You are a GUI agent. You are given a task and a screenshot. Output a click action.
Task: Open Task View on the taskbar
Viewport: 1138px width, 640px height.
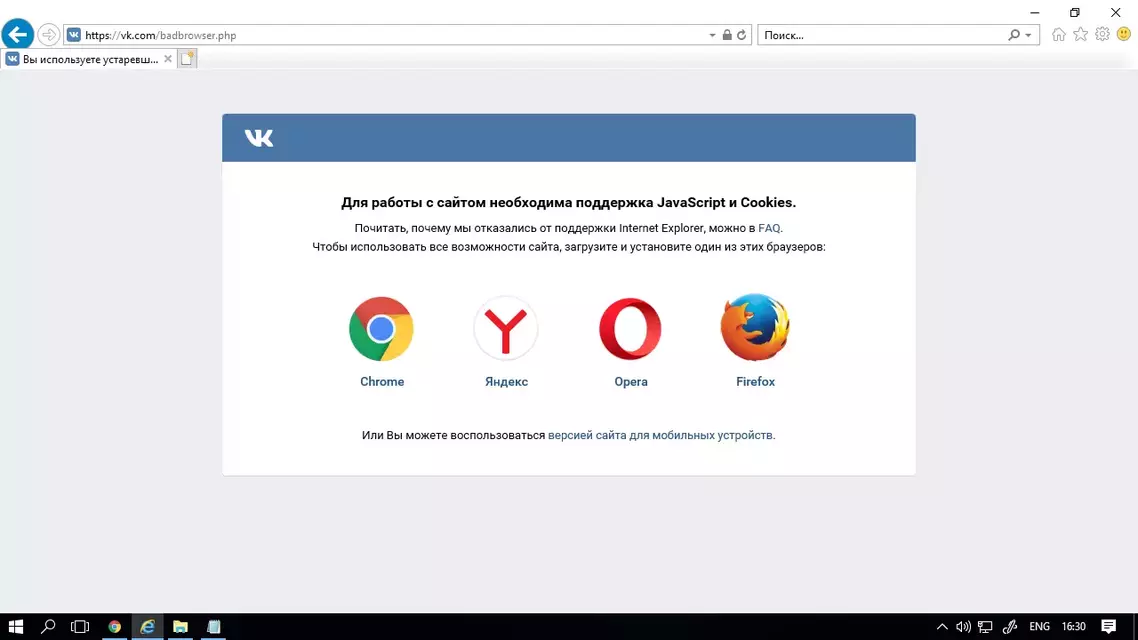pyautogui.click(x=80, y=626)
